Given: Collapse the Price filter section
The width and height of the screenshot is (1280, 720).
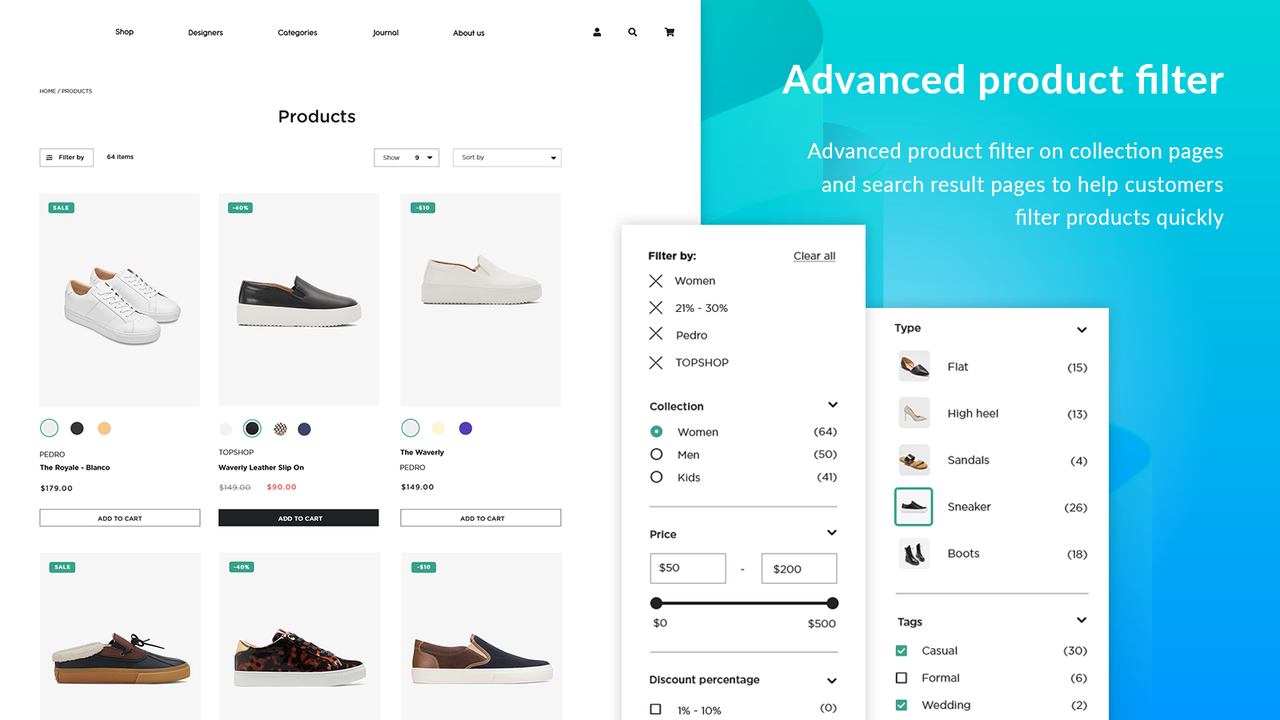Looking at the screenshot, I should [832, 533].
